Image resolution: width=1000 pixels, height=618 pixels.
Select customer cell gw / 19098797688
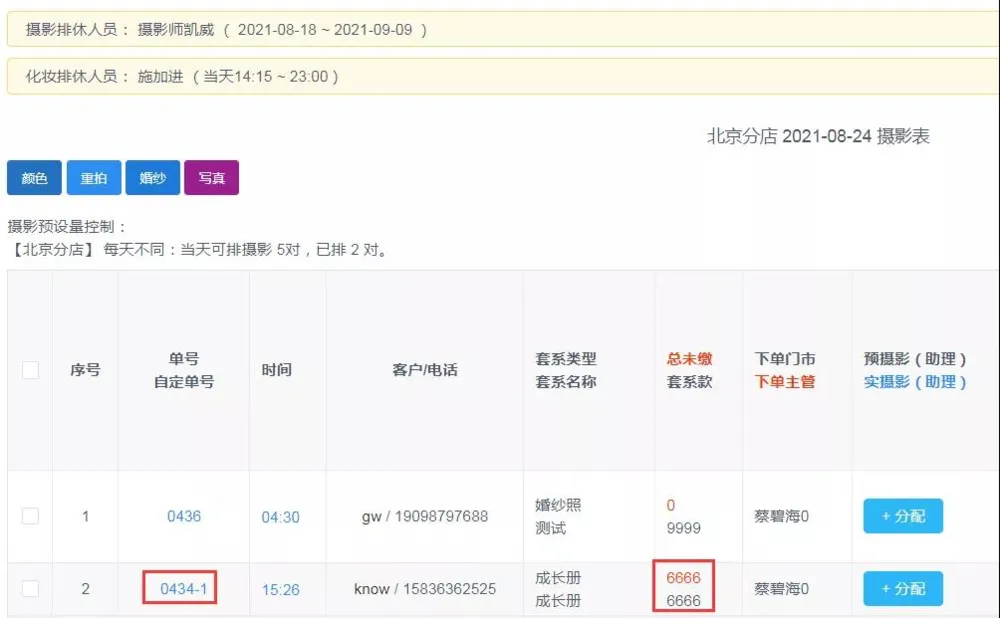click(x=425, y=517)
